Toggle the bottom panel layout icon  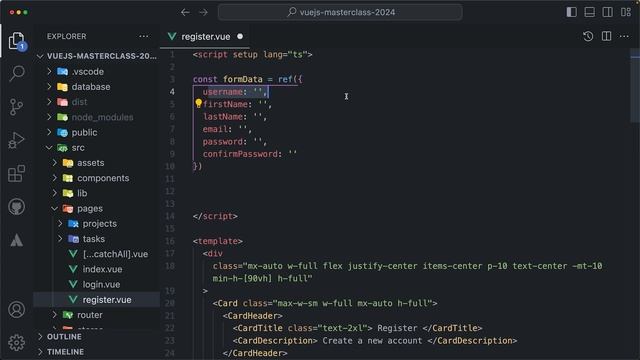point(589,12)
